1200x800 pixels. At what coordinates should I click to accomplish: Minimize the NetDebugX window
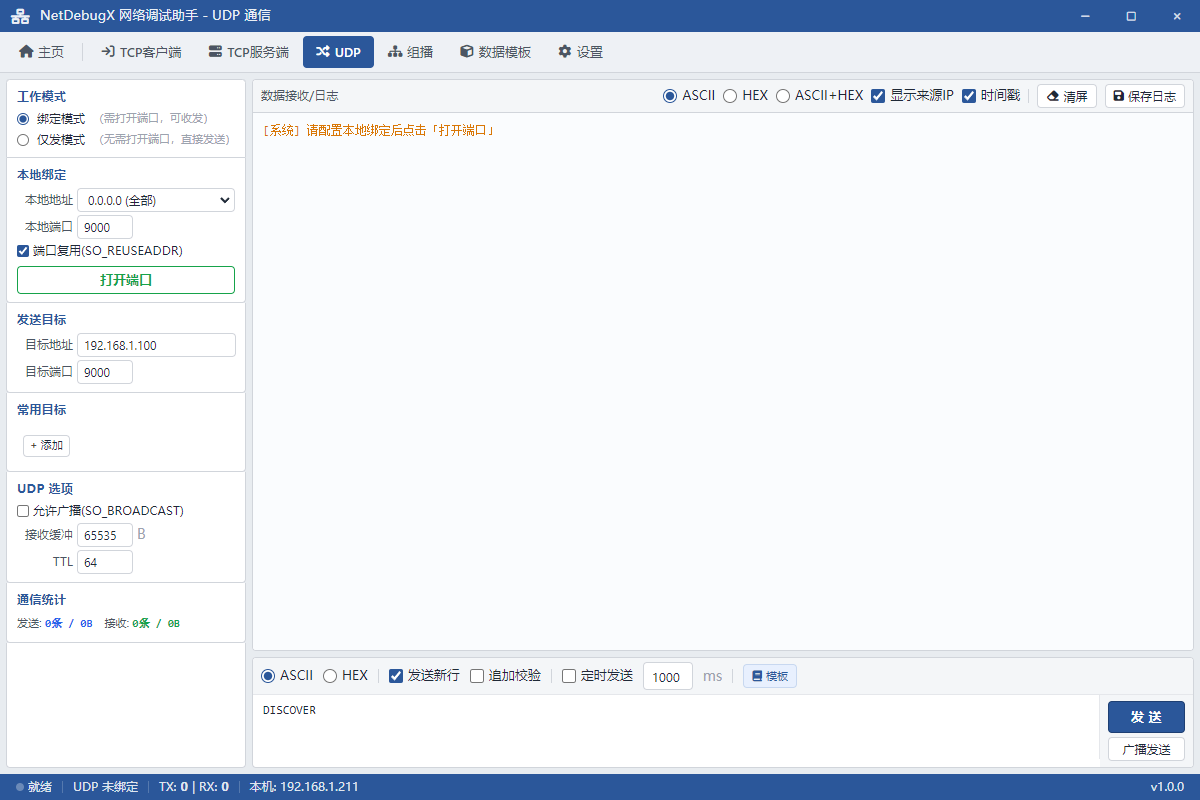1085,16
